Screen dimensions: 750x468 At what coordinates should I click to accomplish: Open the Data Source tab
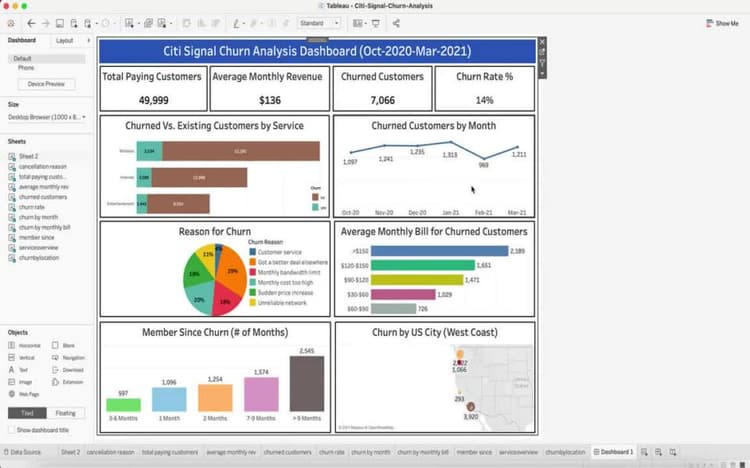tap(22, 452)
